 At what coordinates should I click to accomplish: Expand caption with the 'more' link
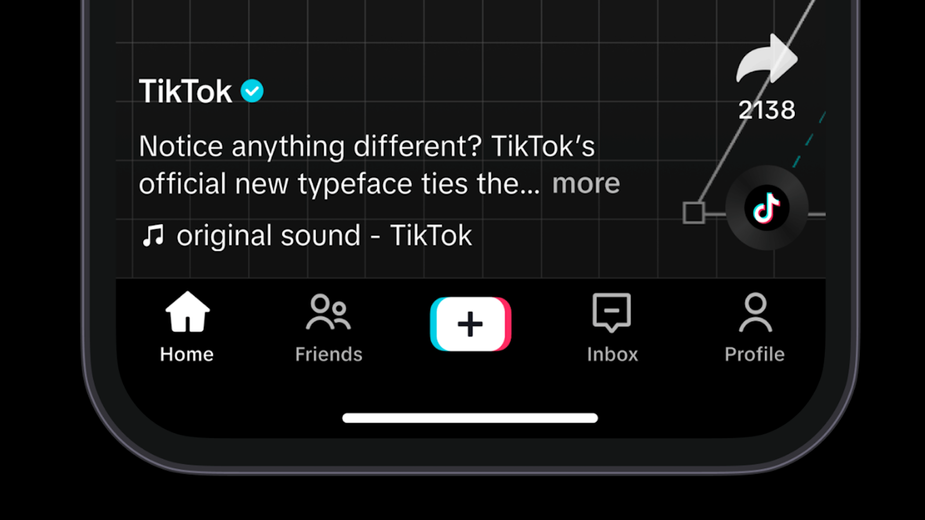pos(586,184)
